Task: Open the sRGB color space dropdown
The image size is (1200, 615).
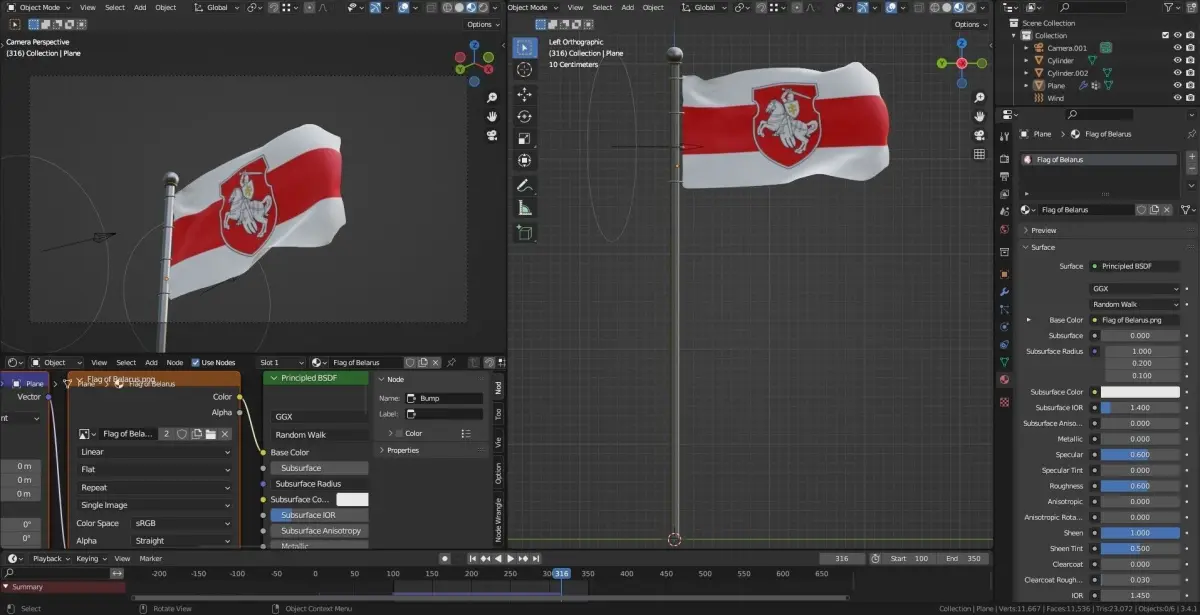Action: (x=182, y=523)
